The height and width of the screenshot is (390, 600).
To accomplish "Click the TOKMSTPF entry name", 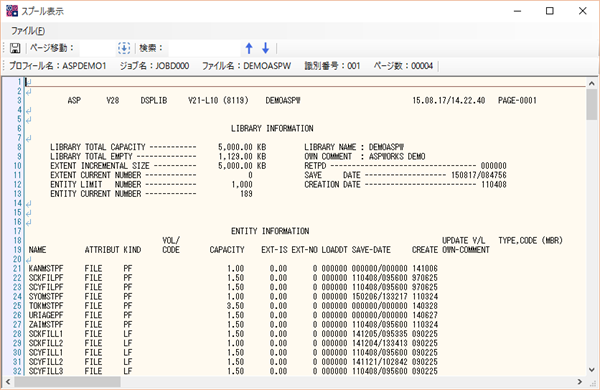I will pos(46,306).
